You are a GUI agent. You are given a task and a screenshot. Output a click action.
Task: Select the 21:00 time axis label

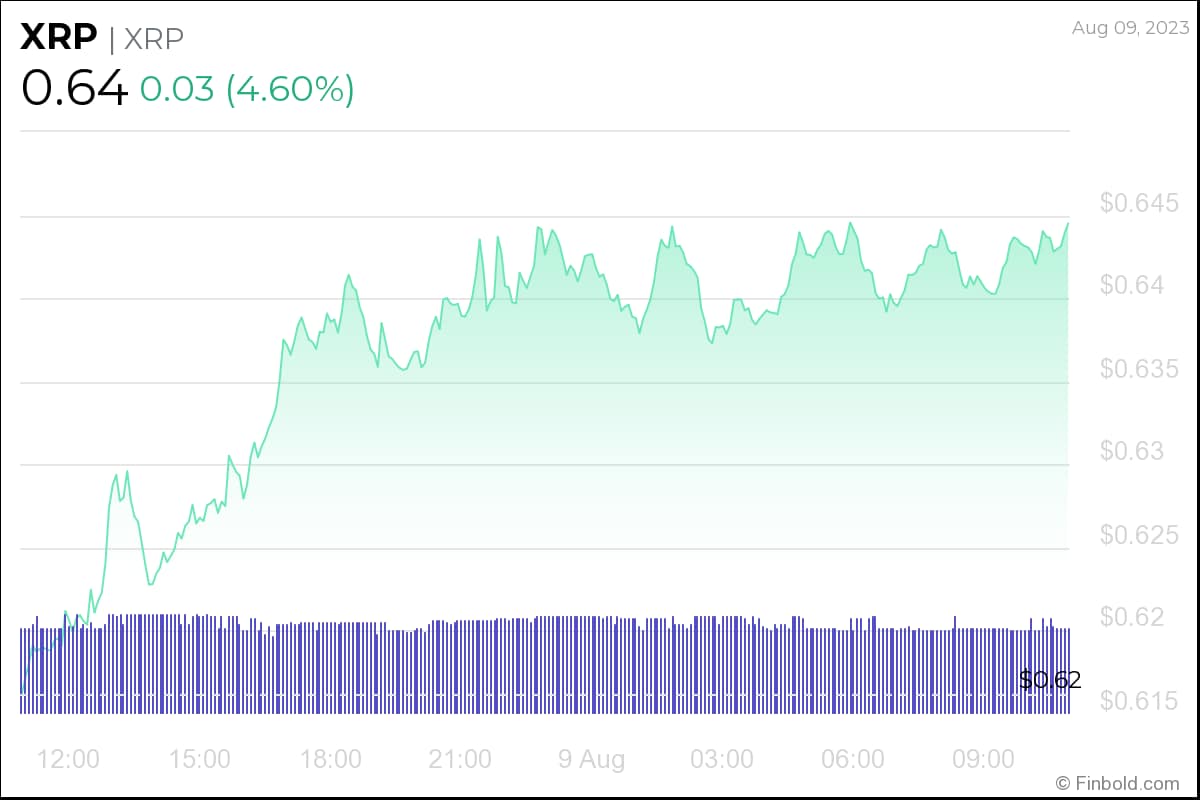click(462, 759)
